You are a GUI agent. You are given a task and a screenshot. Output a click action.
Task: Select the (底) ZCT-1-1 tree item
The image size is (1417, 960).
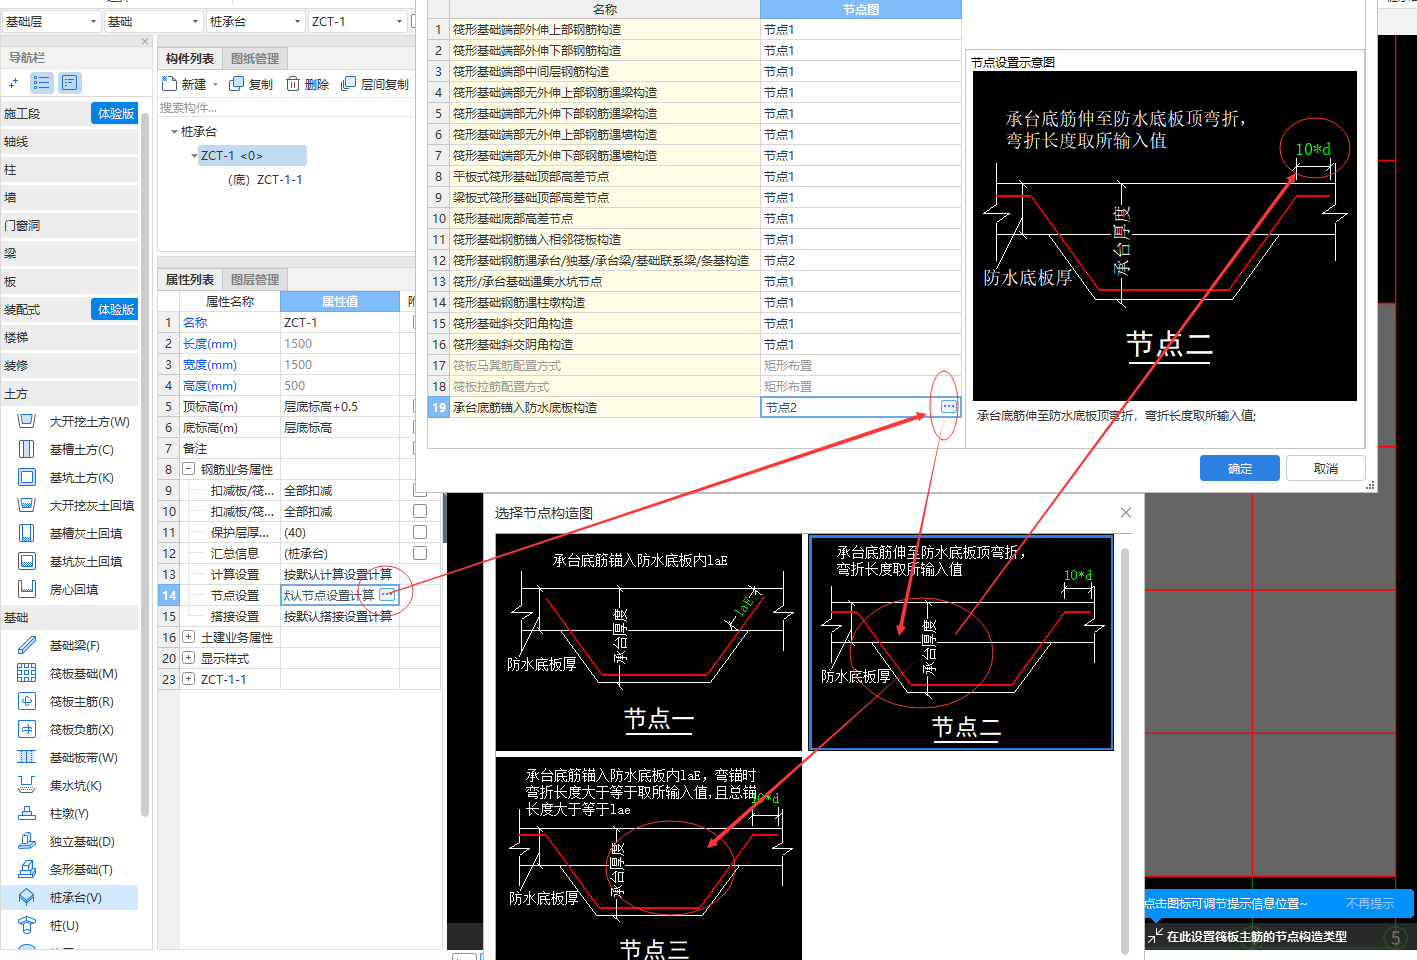pyautogui.click(x=265, y=180)
